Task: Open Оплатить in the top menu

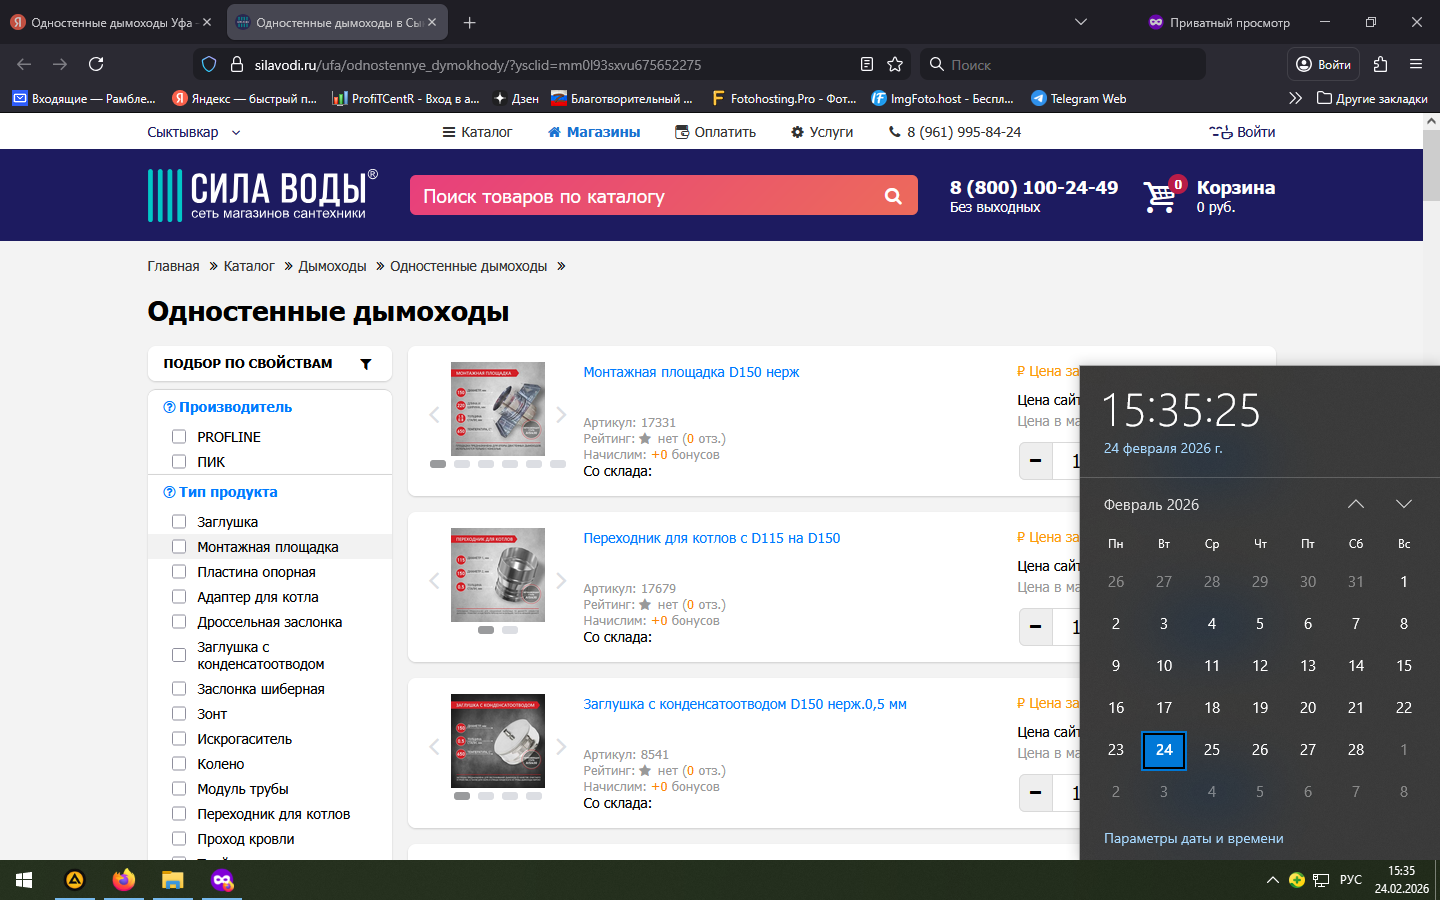Action: pyautogui.click(x=715, y=132)
